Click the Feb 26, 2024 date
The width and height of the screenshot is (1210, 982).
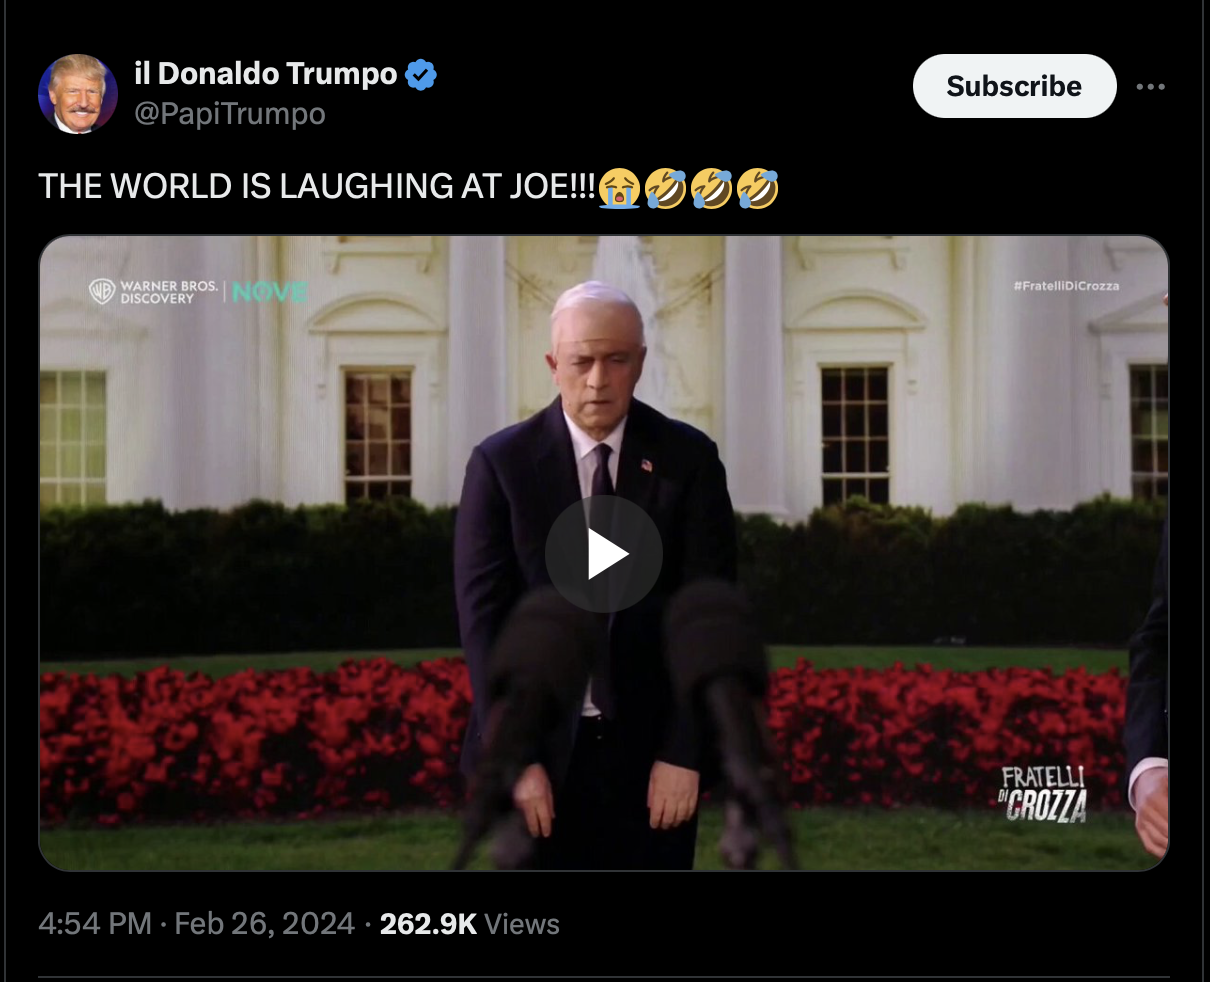264,923
